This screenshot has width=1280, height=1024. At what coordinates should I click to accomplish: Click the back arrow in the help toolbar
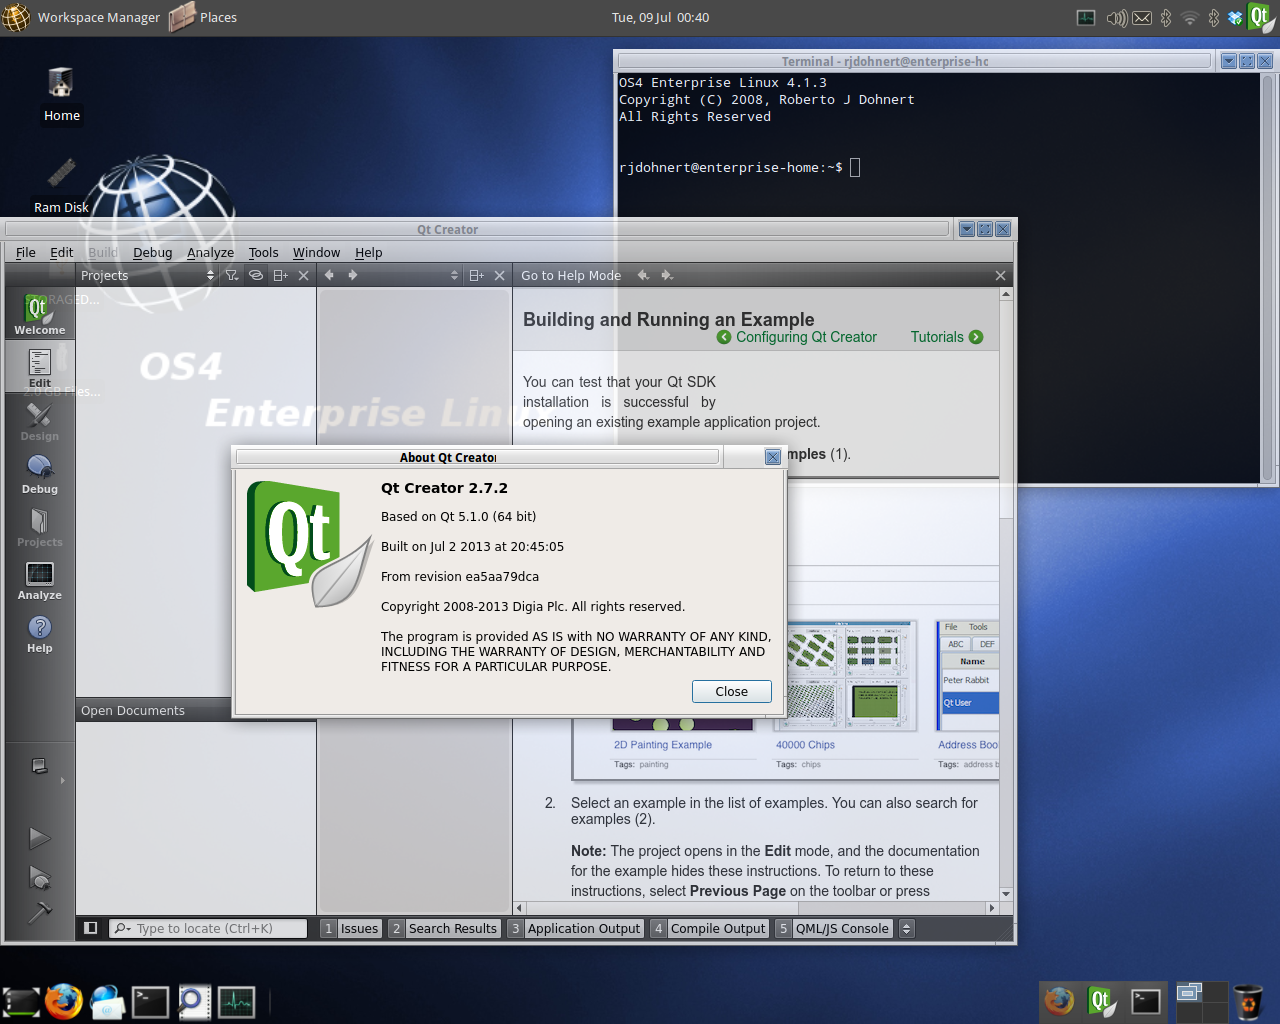click(x=643, y=275)
